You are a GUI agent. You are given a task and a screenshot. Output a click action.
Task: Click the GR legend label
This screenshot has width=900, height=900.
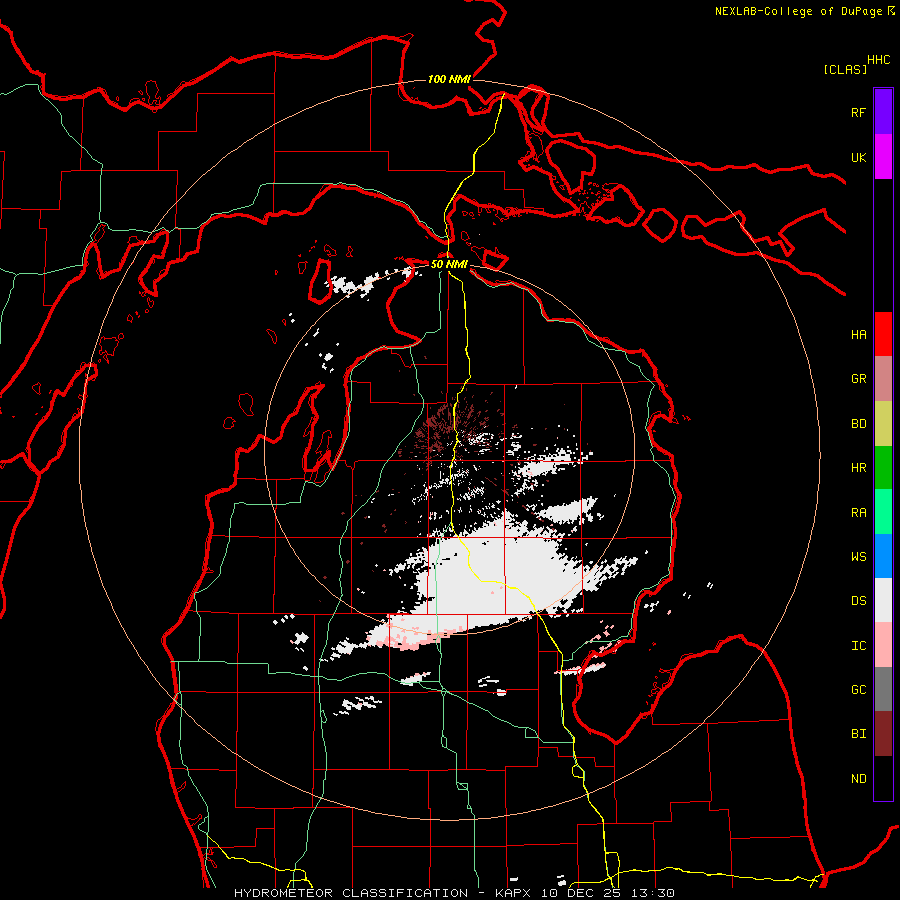point(858,379)
